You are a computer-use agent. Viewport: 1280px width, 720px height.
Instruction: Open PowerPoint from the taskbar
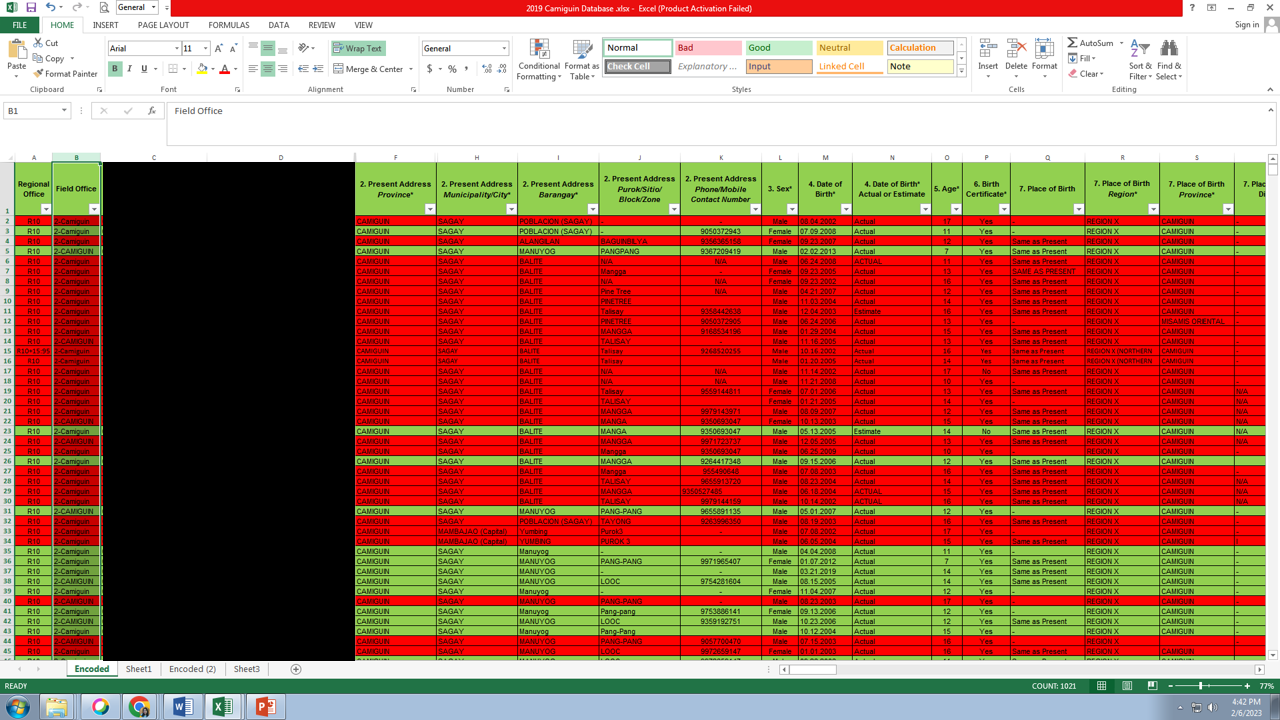[x=265, y=707]
